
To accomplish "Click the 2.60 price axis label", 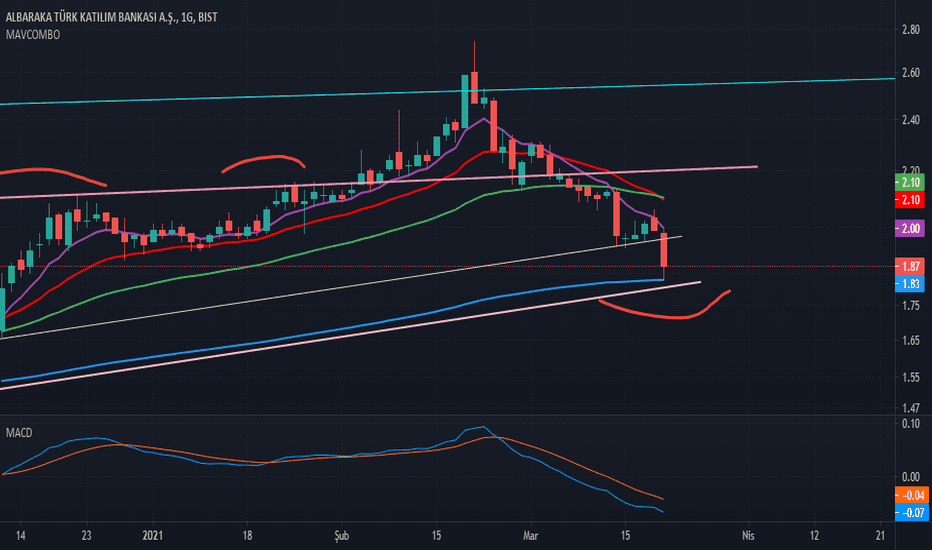I will click(x=911, y=73).
